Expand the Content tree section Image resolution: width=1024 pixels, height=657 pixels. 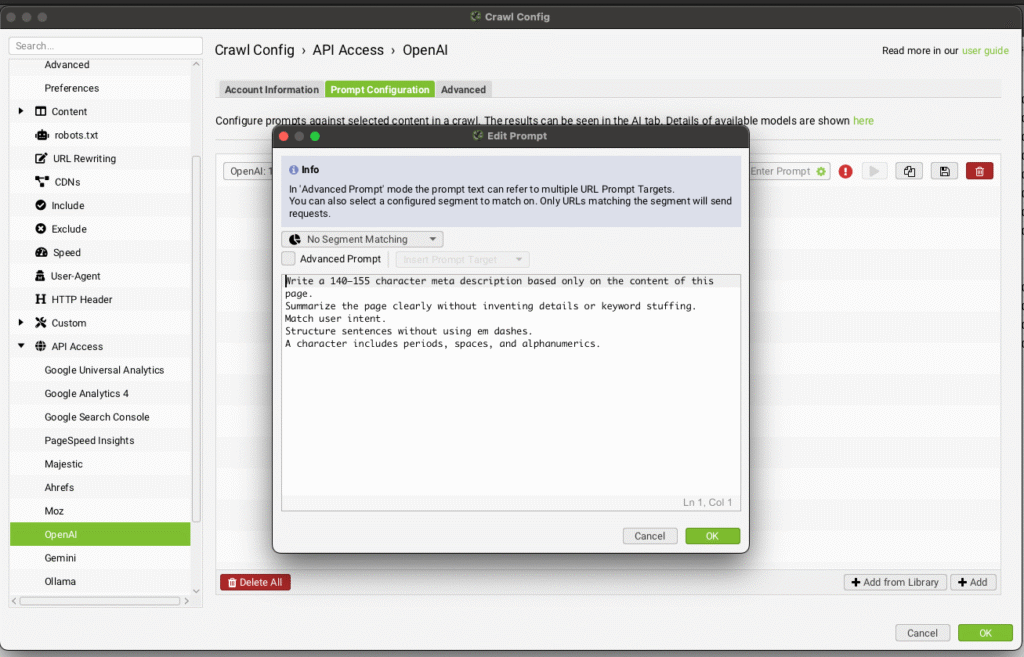coord(21,111)
